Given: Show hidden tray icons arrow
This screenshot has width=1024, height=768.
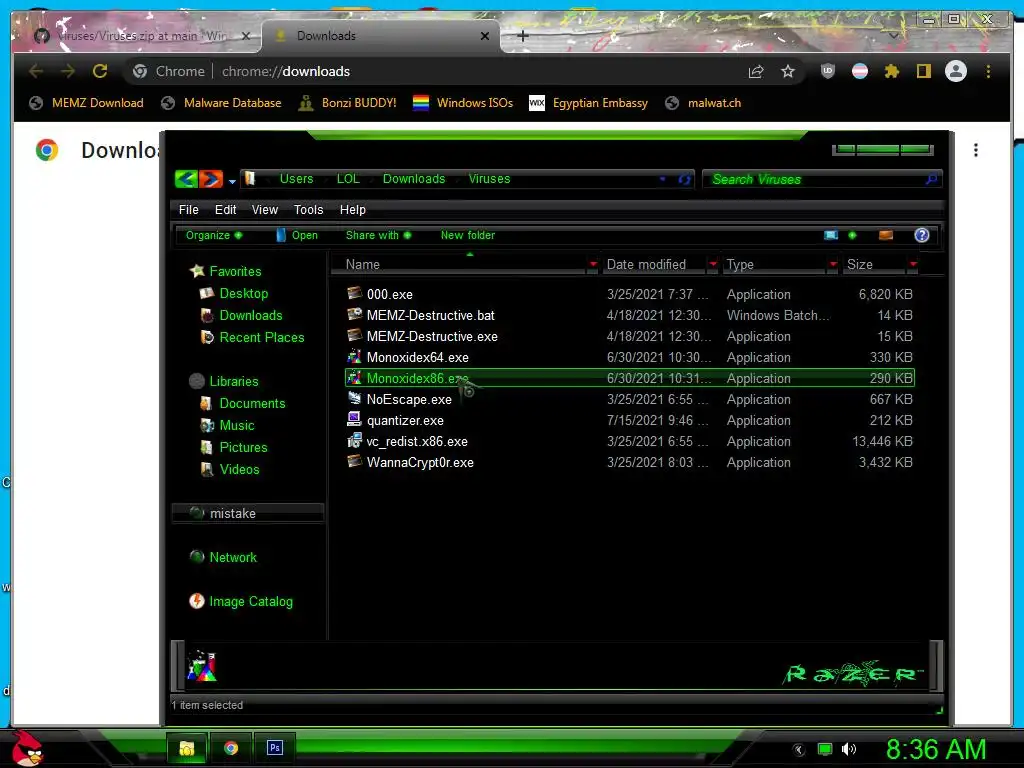Looking at the screenshot, I should coord(798,750).
